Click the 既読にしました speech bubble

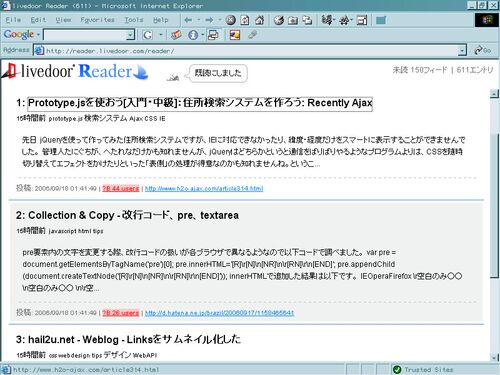[218, 73]
